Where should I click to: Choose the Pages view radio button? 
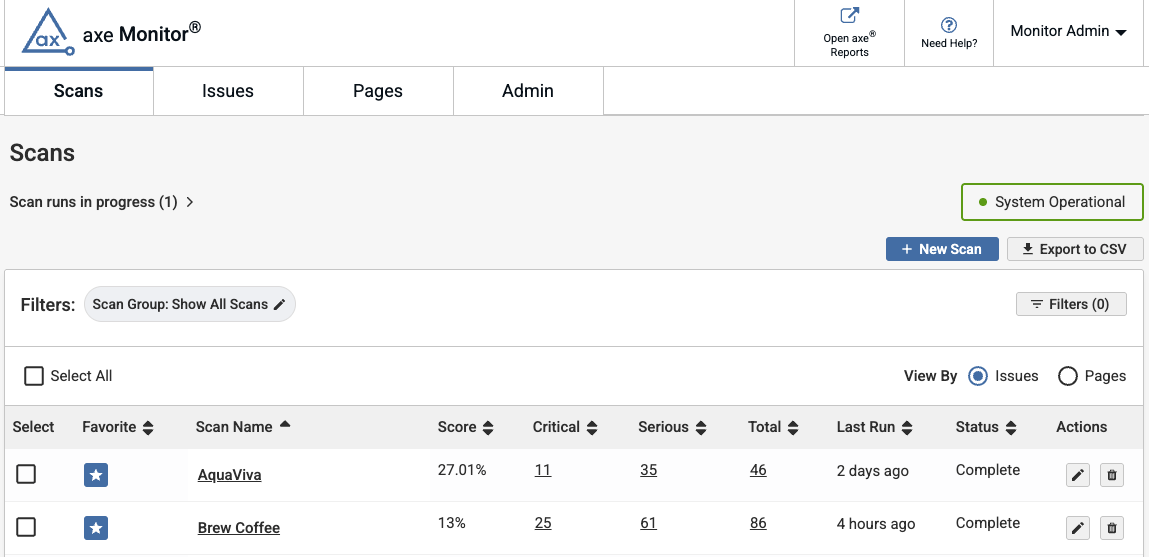point(1068,376)
